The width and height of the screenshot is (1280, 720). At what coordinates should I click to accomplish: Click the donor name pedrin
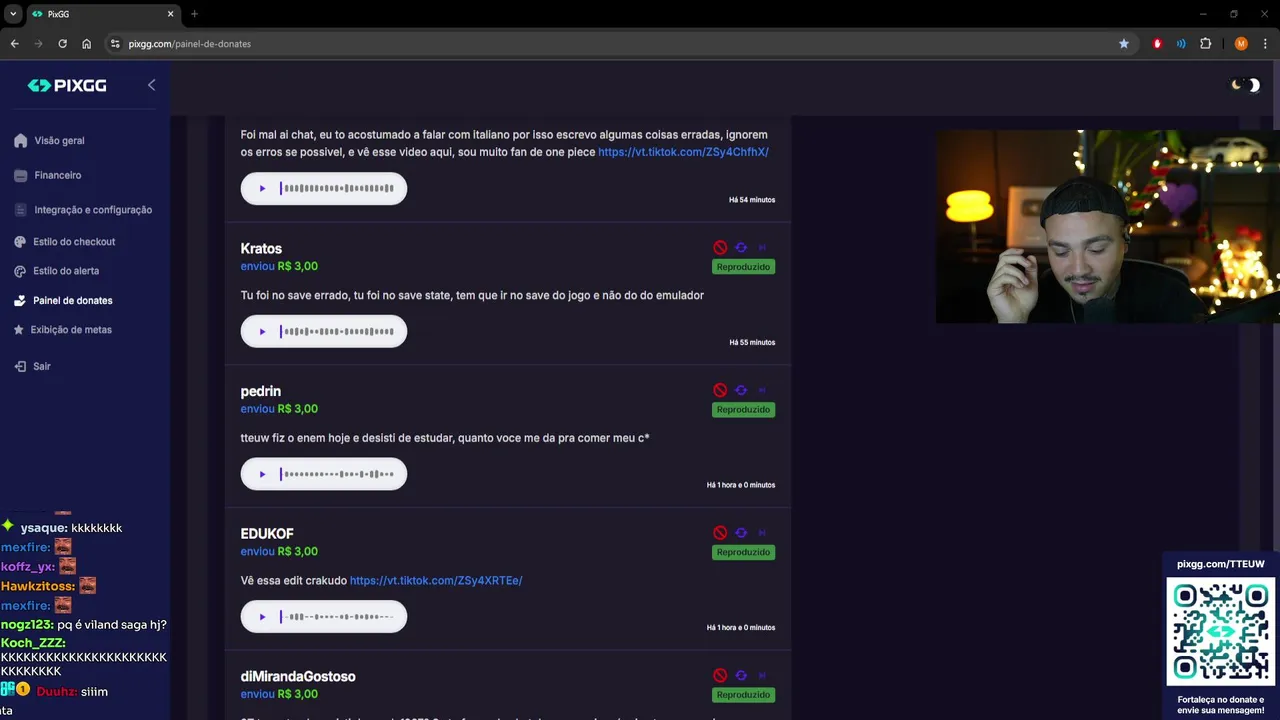[x=261, y=391]
